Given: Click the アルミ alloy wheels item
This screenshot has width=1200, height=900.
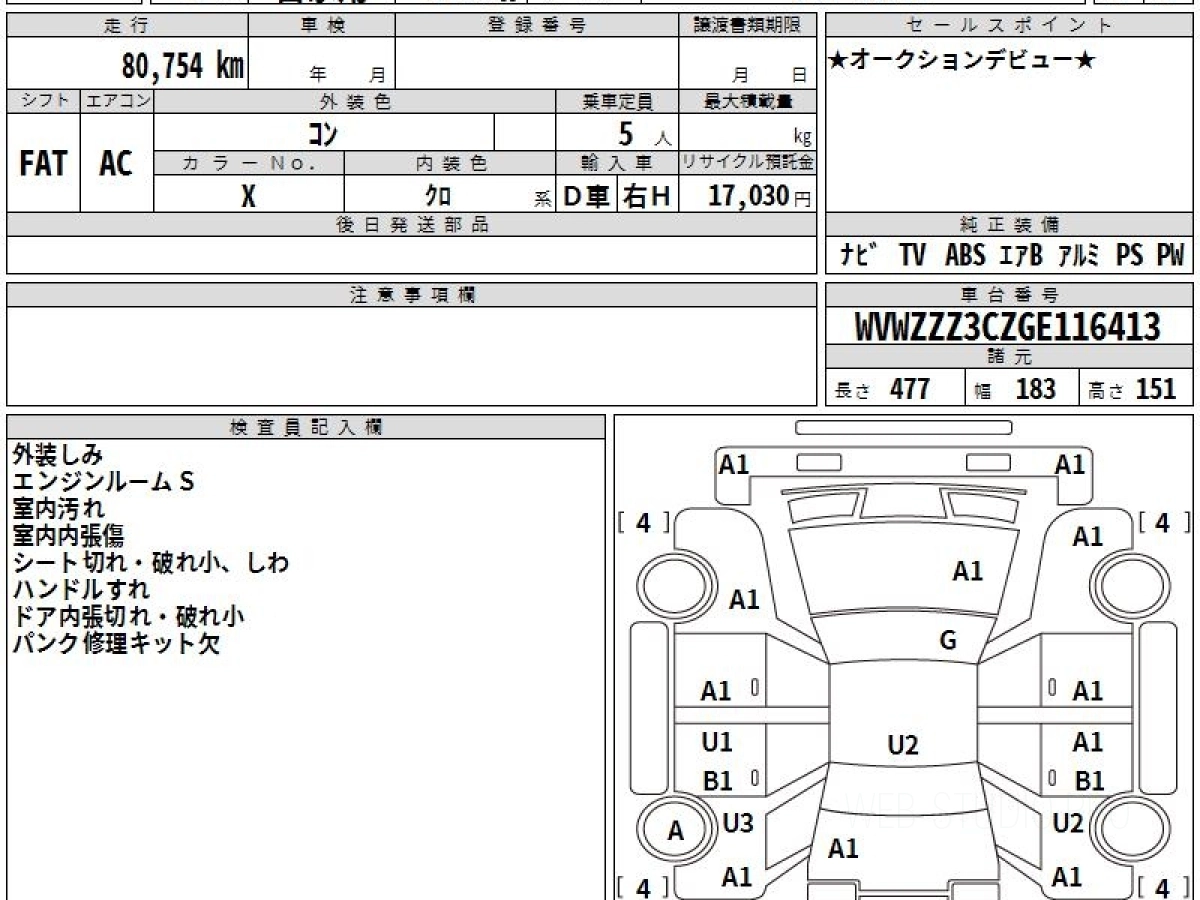Looking at the screenshot, I should tap(1079, 256).
